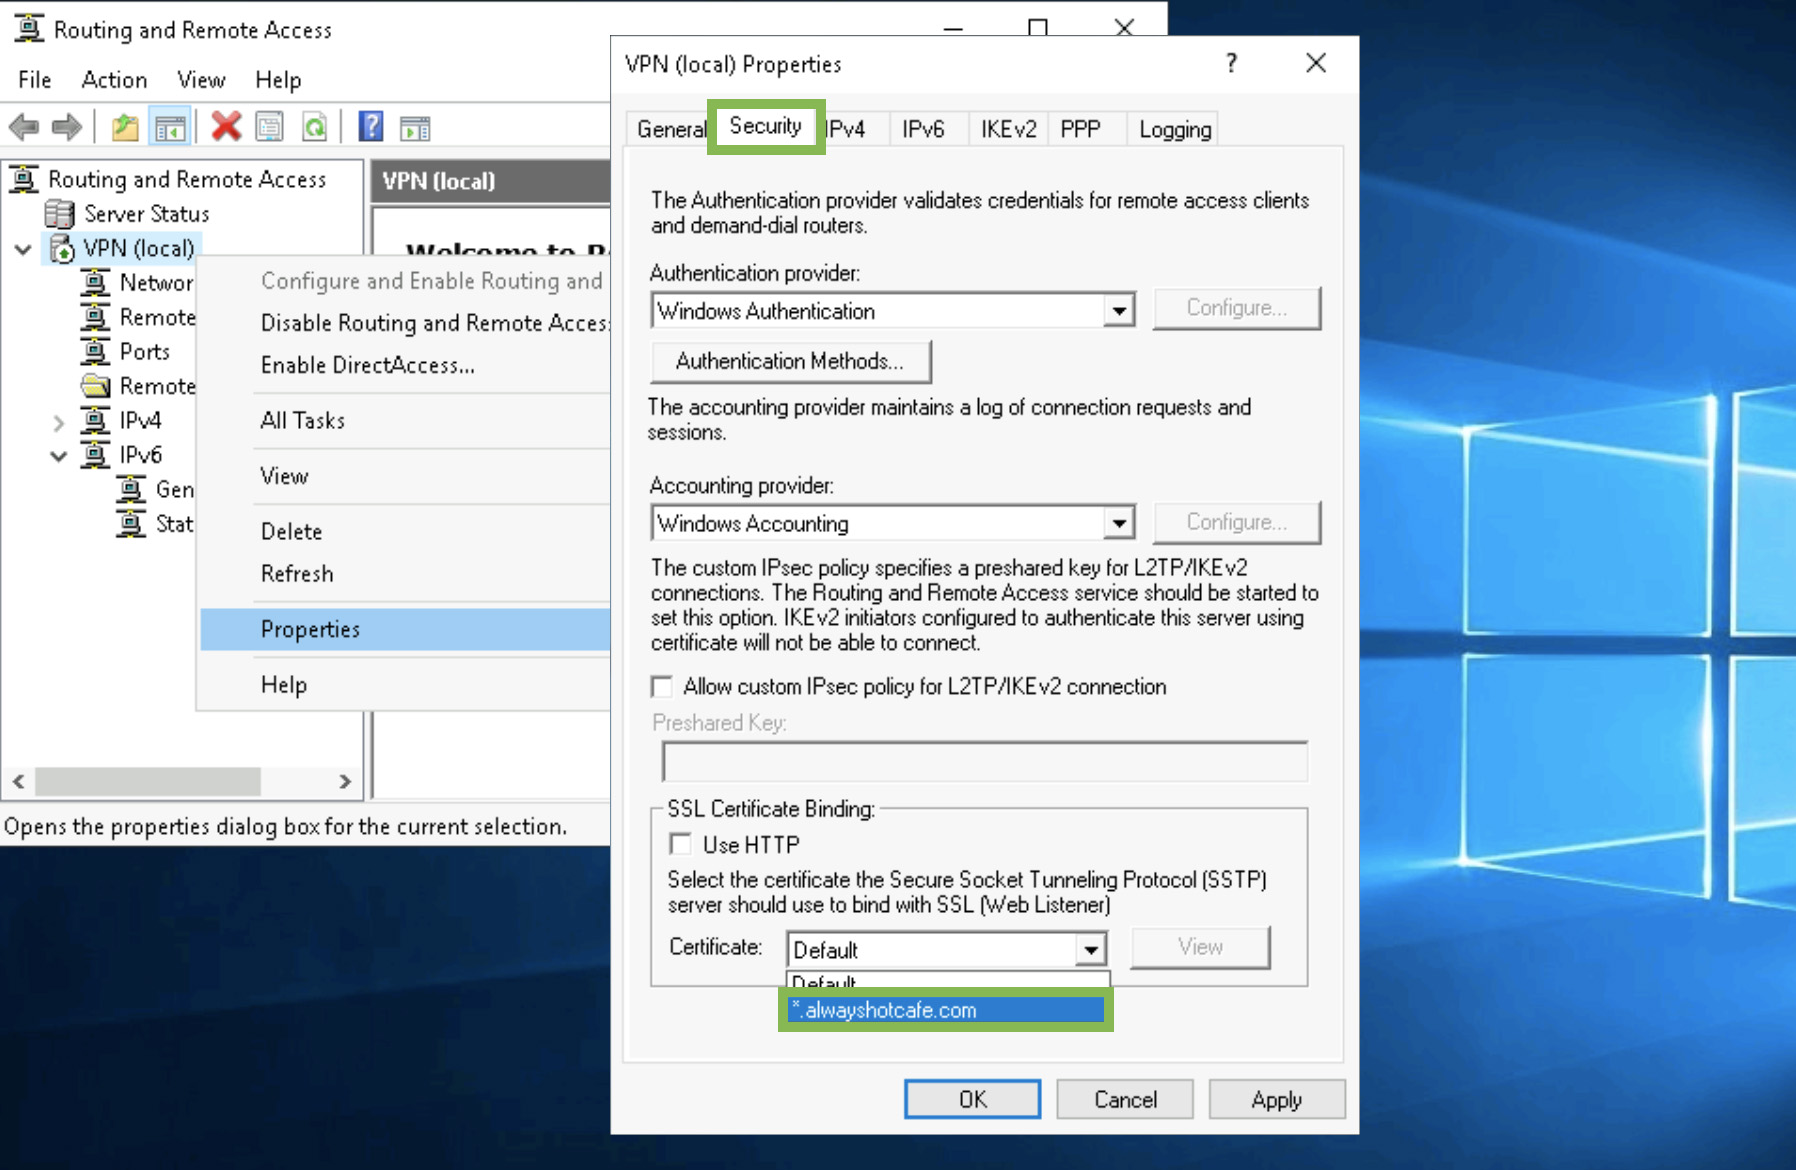Open the Authentication provider dropdown

pyautogui.click(x=1119, y=311)
